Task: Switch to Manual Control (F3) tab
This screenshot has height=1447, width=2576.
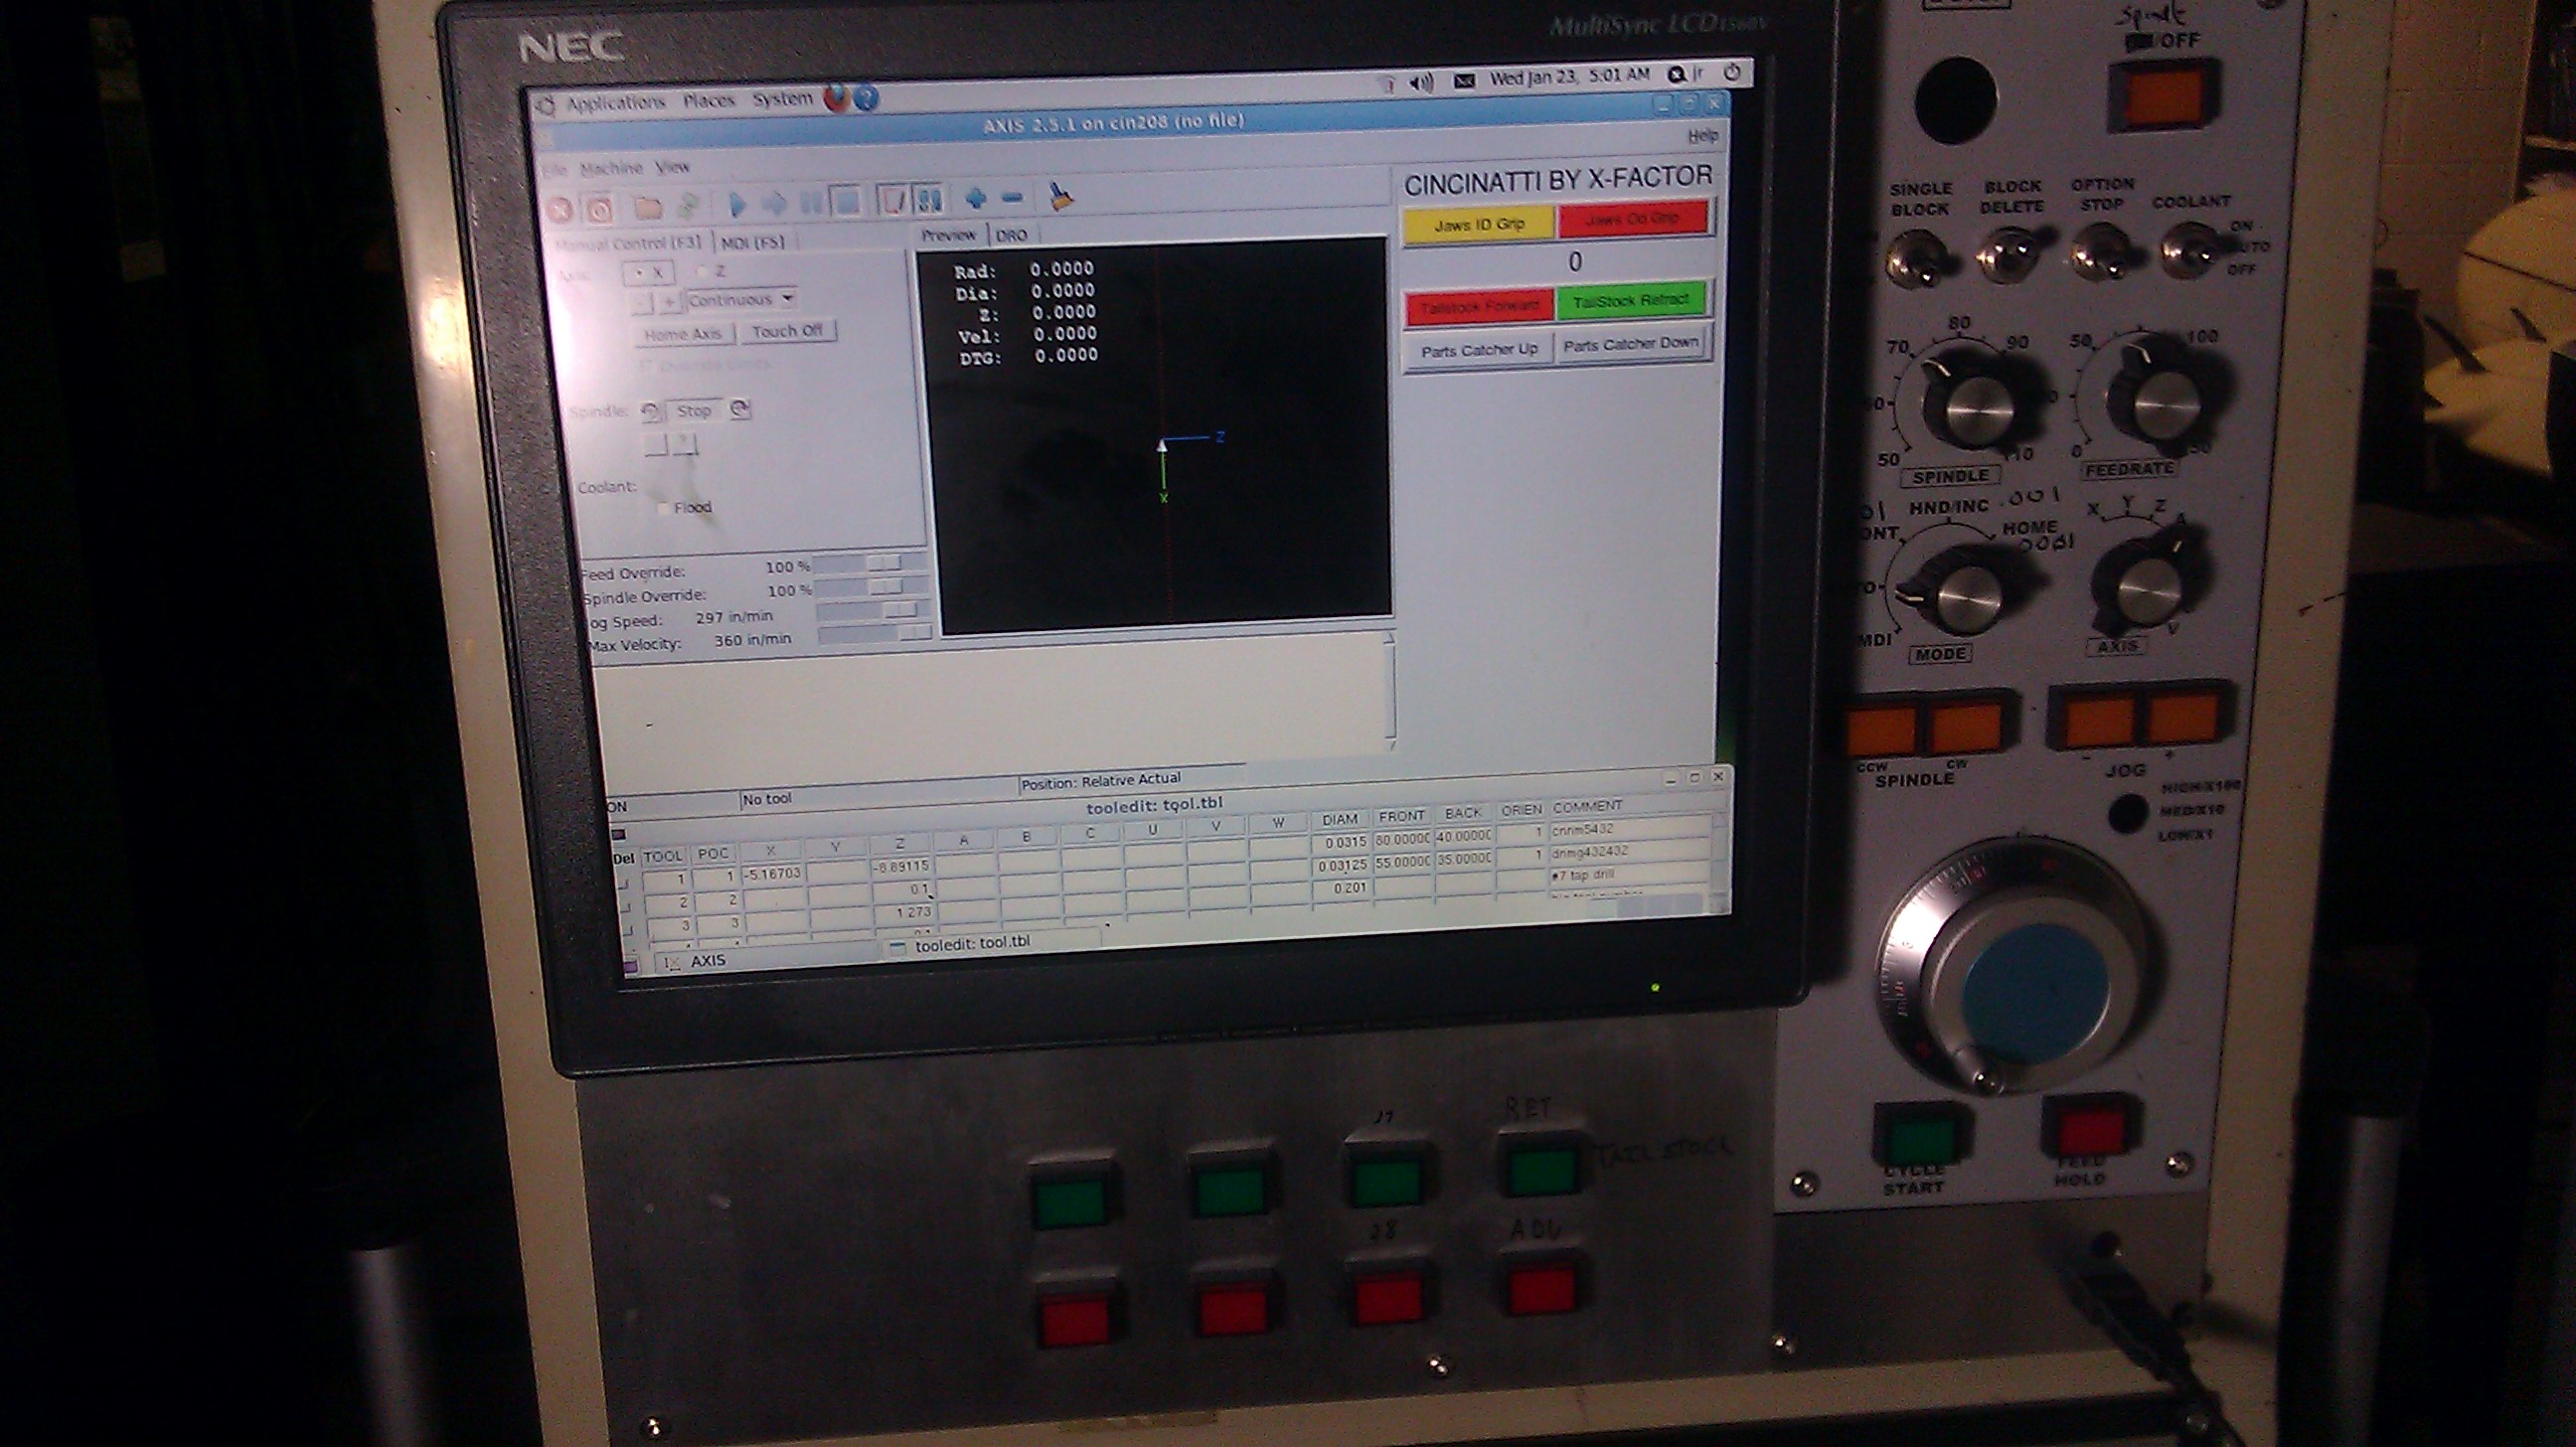Action: pos(629,244)
